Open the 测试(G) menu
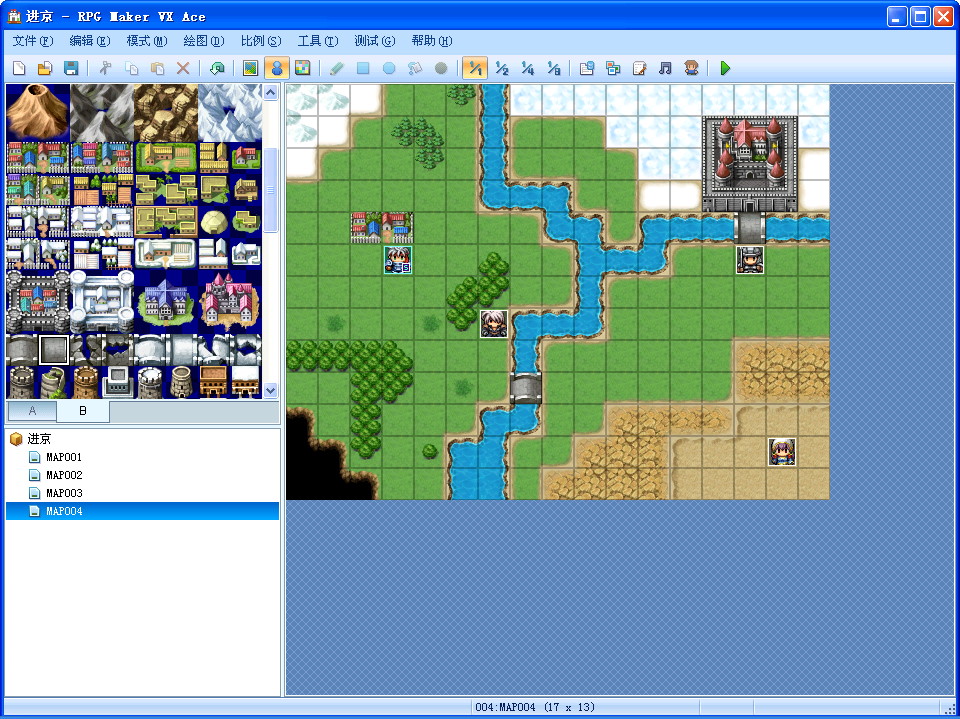Image resolution: width=960 pixels, height=719 pixels. (x=375, y=41)
